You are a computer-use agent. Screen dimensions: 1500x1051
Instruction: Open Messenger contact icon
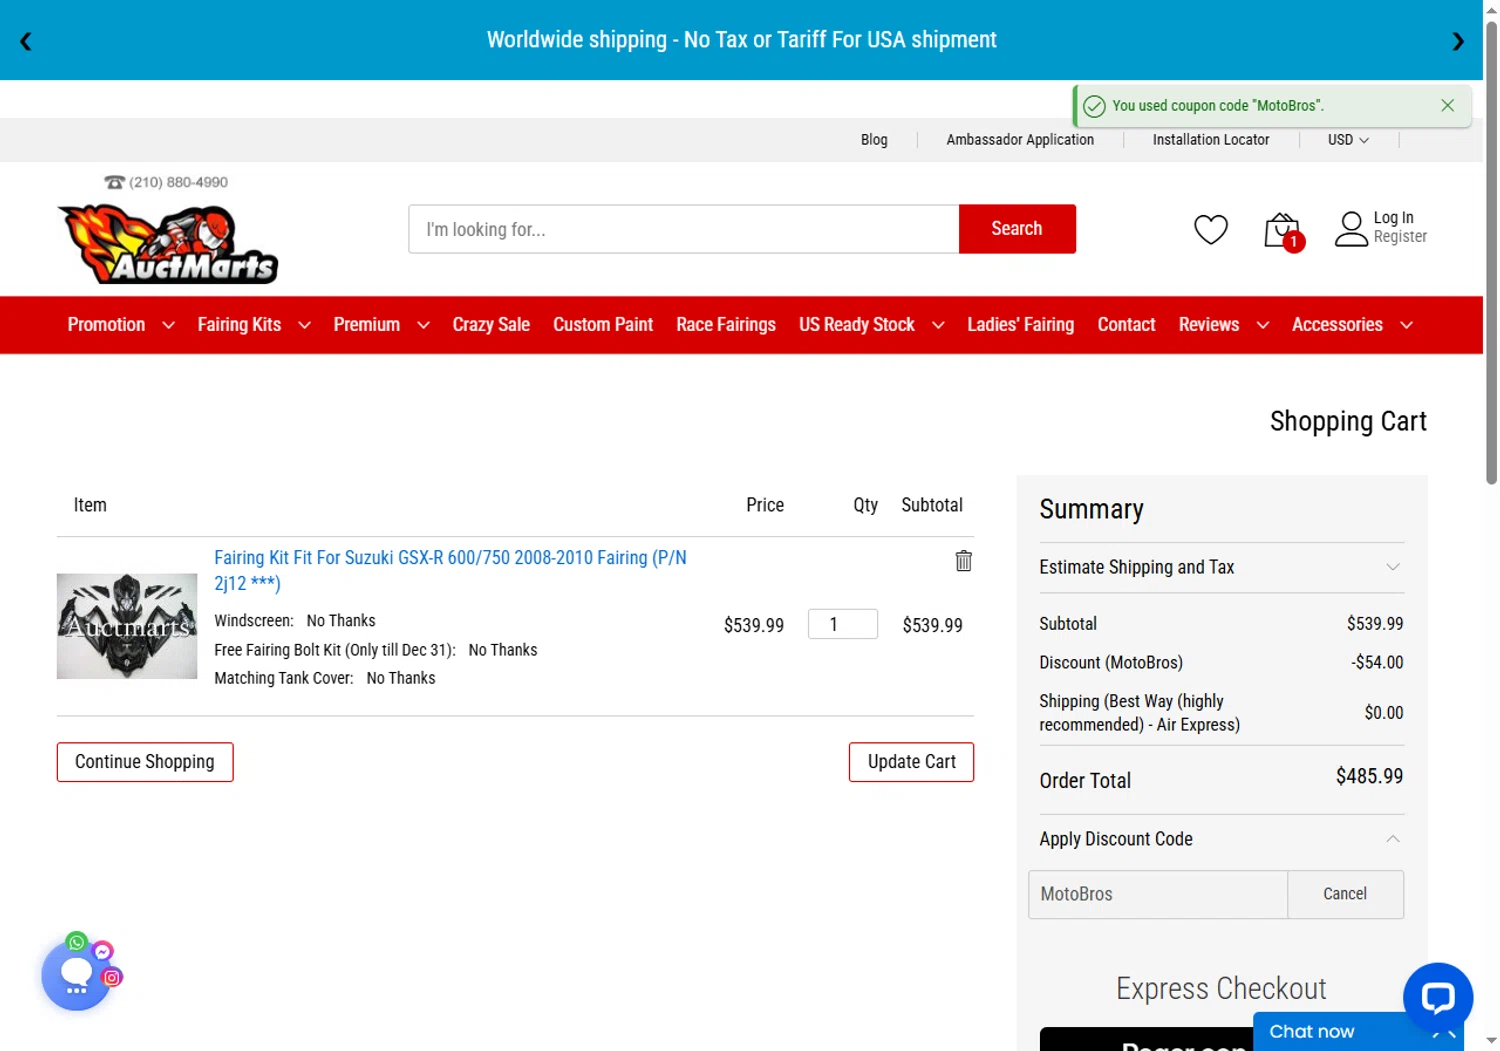tap(102, 951)
